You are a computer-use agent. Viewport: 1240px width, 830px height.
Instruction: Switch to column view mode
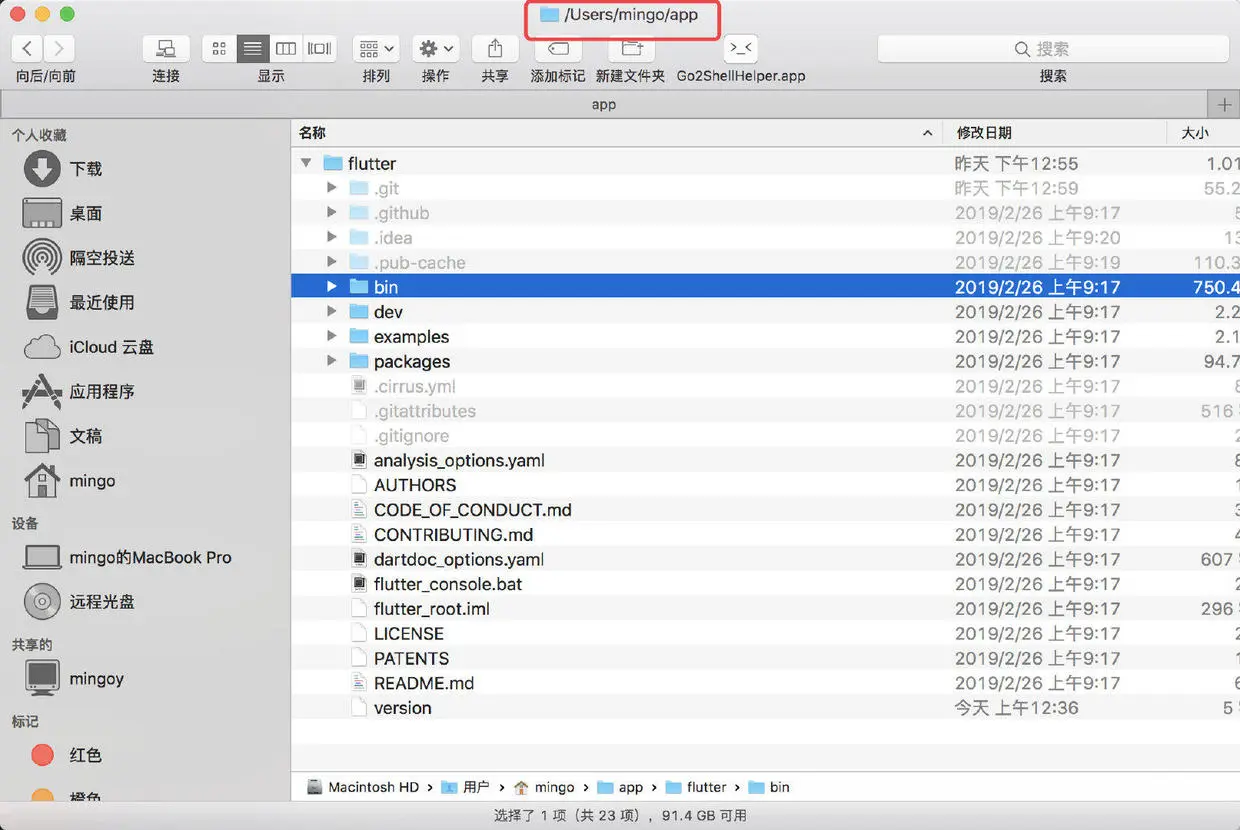286,48
